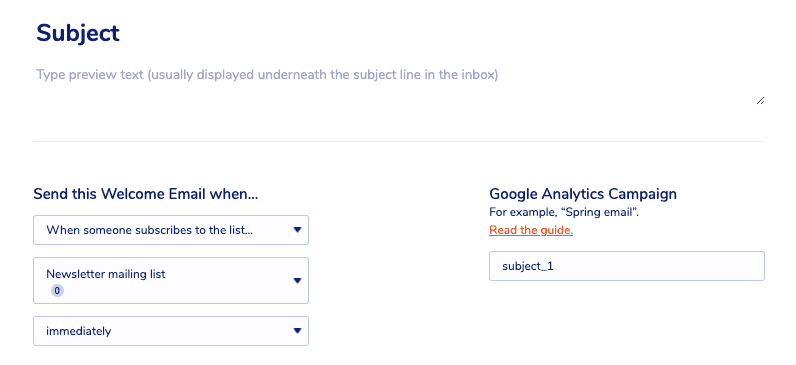Screen dimensions: 796x365
Task: Click the 'For example, Spring email' hint text
Action: pos(564,212)
